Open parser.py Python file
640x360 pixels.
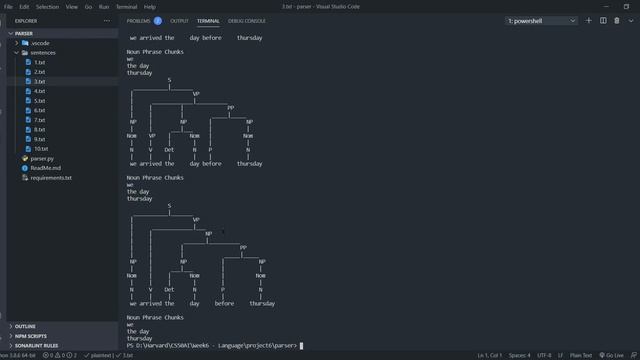click(x=42, y=159)
